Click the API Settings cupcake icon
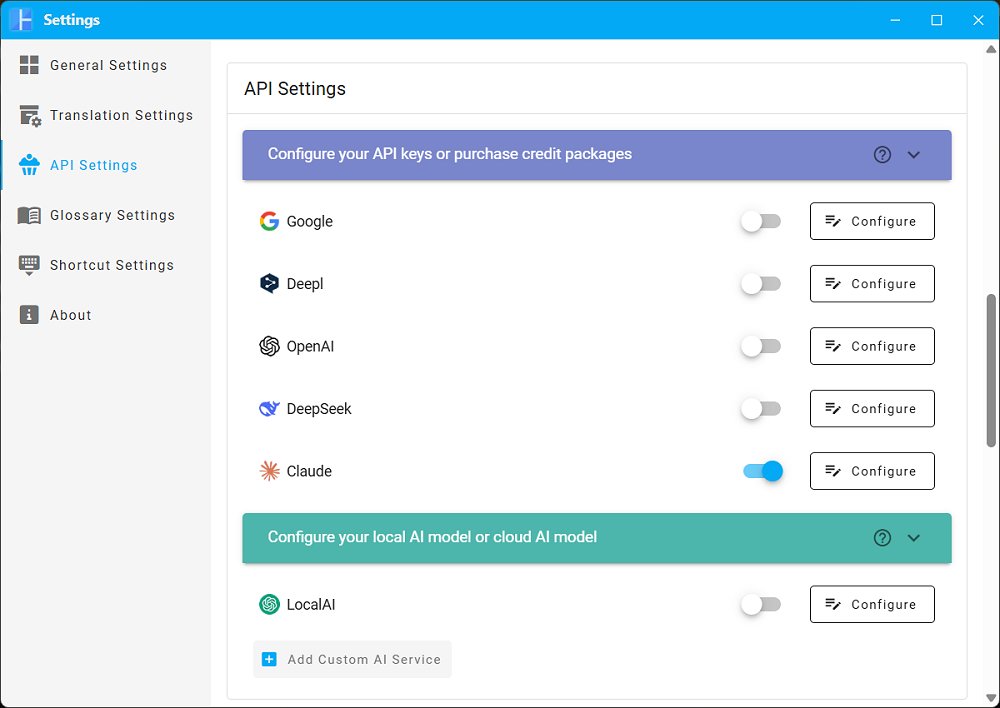Image resolution: width=1000 pixels, height=708 pixels. pos(29,165)
